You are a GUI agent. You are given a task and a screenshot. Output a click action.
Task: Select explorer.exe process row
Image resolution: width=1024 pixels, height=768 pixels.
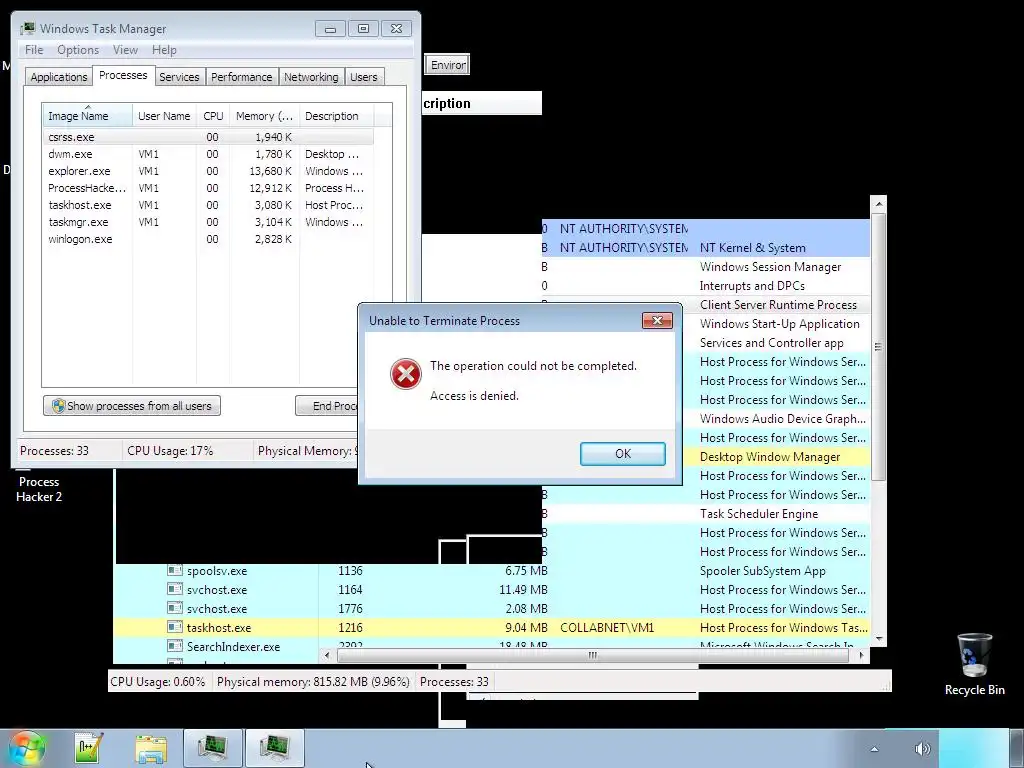208,171
